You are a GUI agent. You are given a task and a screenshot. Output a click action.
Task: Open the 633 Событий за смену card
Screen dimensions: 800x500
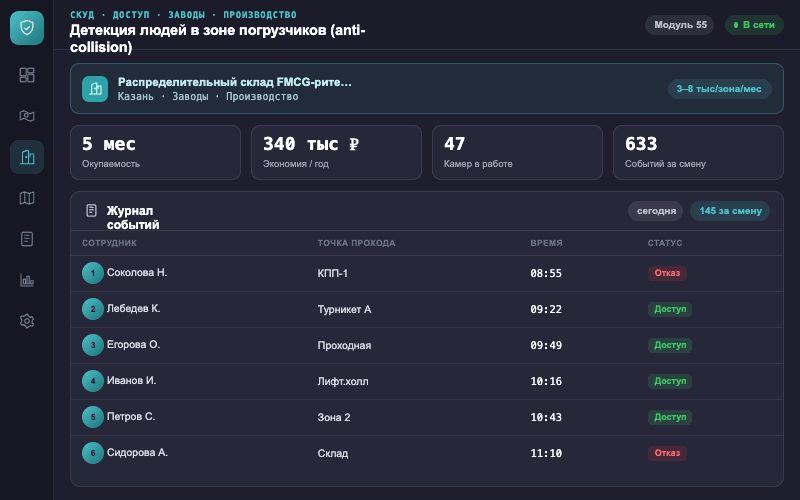pyautogui.click(x=698, y=153)
